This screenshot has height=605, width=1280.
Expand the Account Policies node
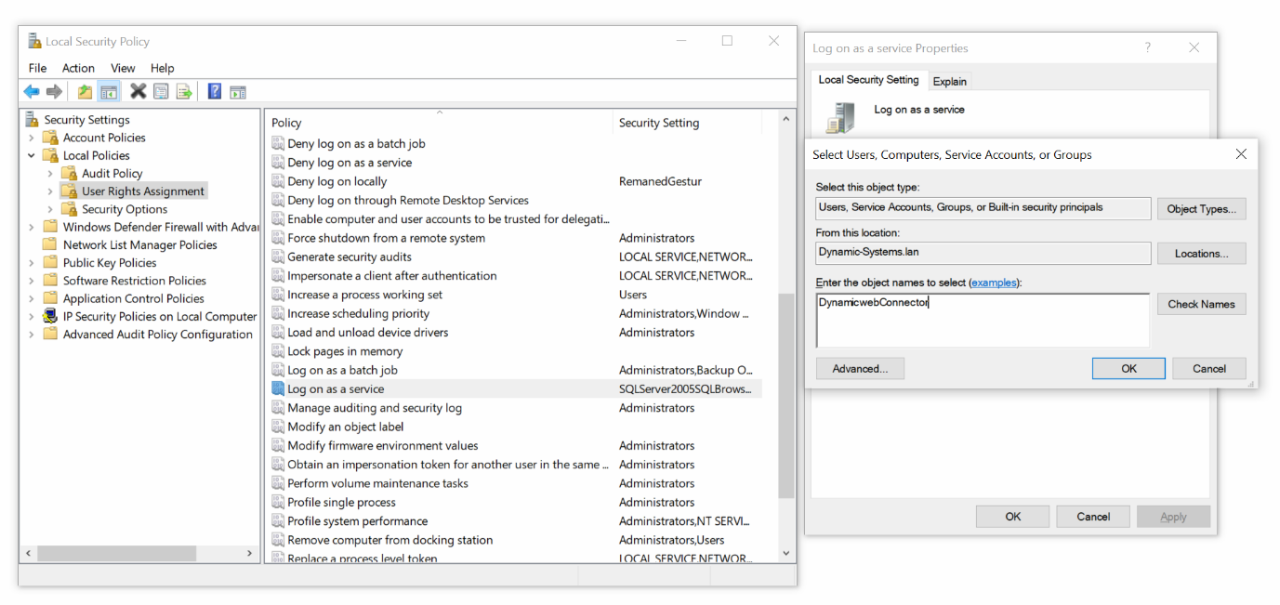(x=32, y=138)
